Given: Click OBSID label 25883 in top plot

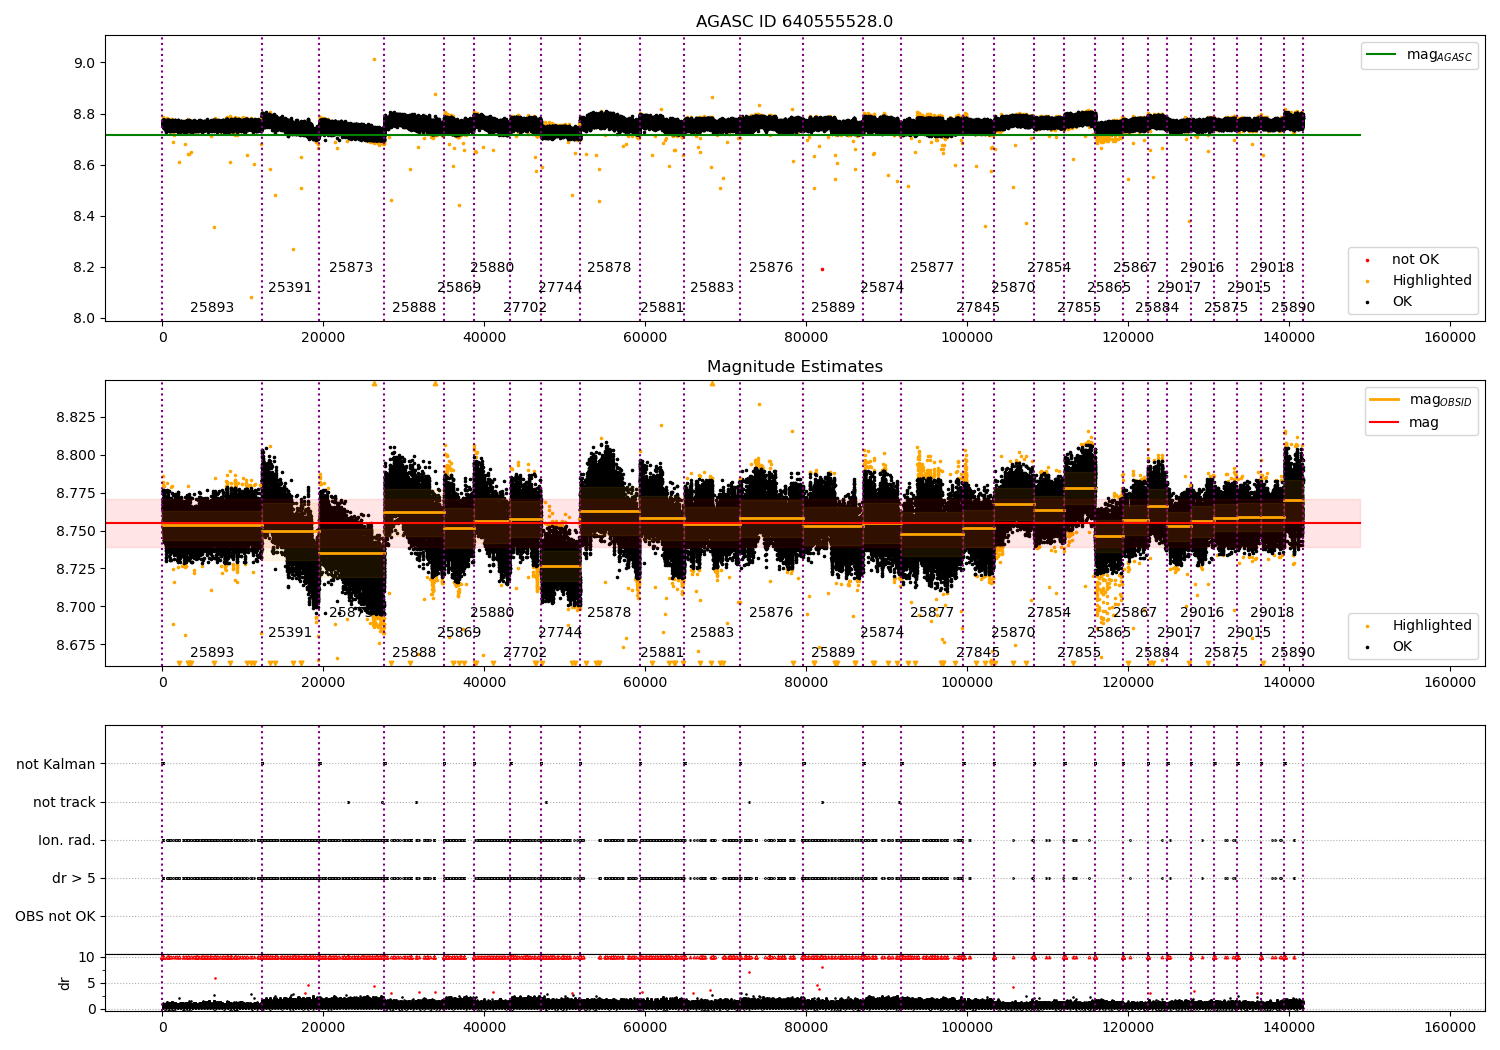Looking at the screenshot, I should 712,288.
